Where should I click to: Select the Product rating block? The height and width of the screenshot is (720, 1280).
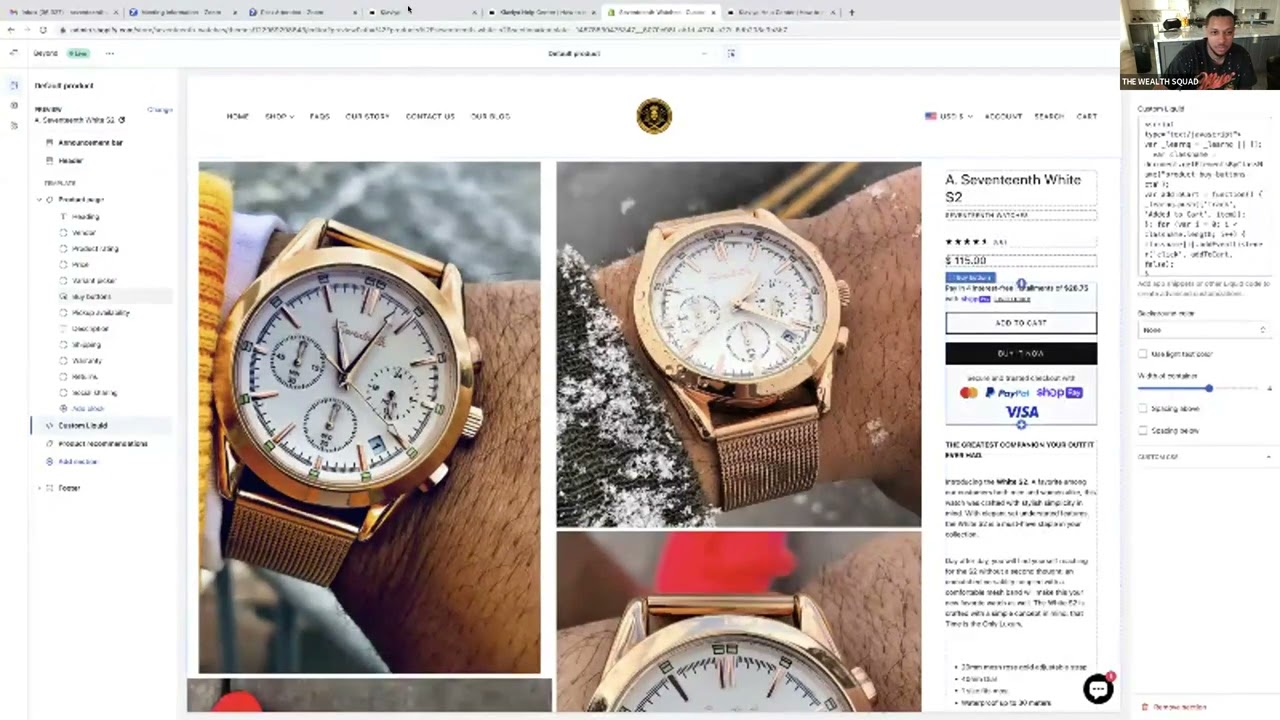click(x=95, y=248)
